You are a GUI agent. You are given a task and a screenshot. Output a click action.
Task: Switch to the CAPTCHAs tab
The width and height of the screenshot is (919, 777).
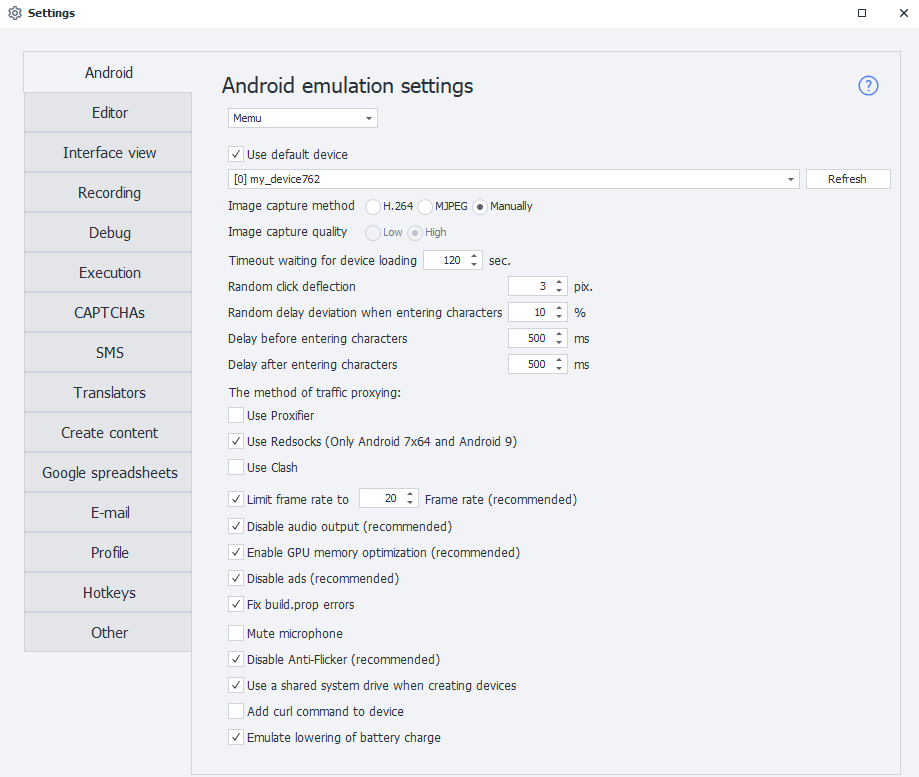(109, 312)
